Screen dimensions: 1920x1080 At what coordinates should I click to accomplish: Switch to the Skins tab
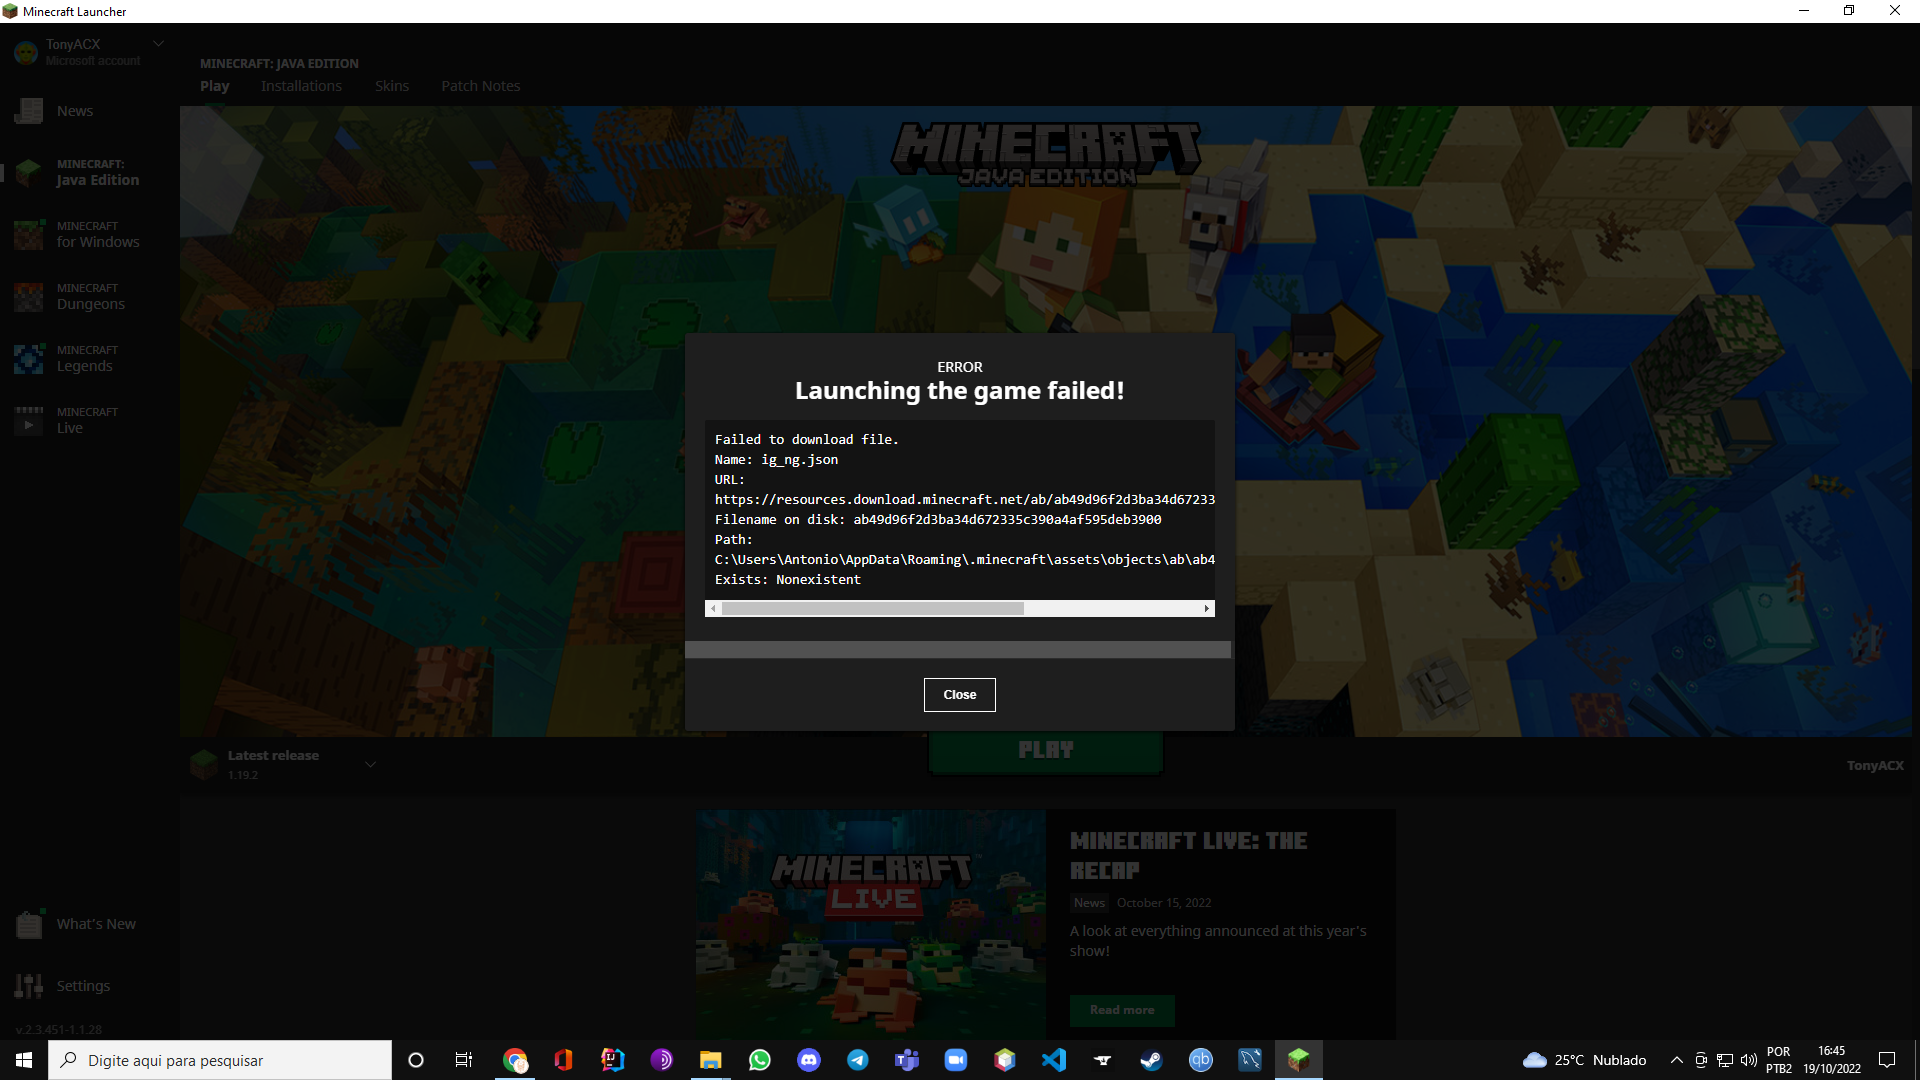click(x=391, y=86)
